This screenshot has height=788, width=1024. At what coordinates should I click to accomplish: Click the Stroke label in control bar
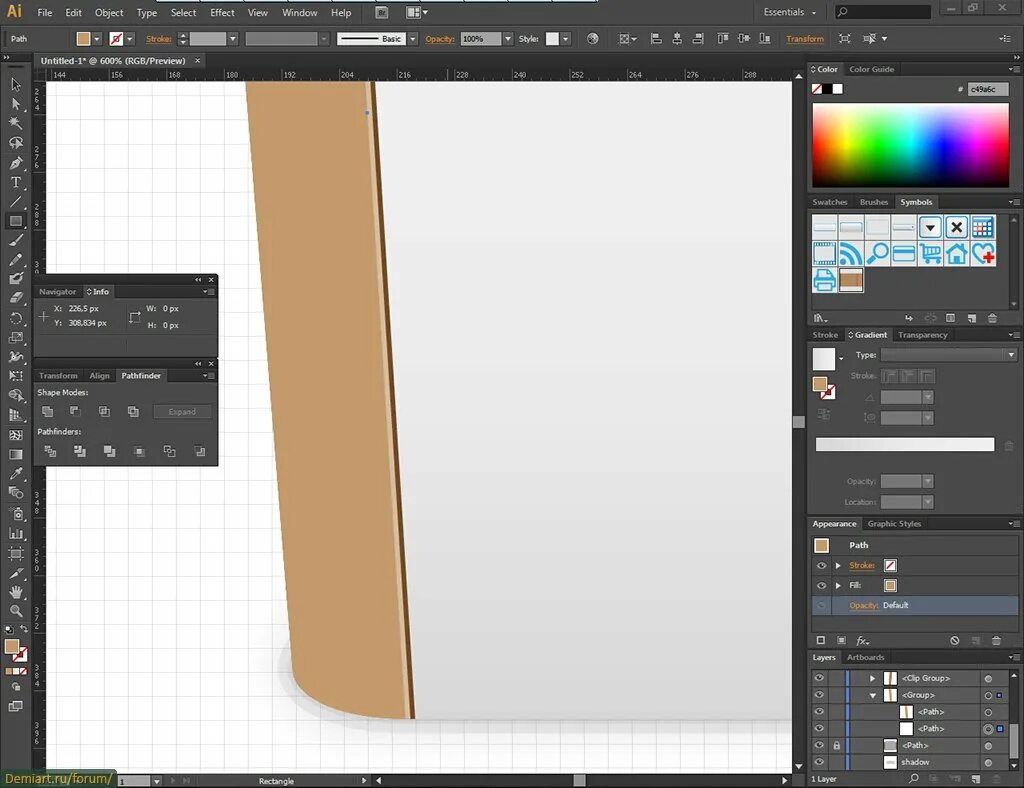point(159,39)
